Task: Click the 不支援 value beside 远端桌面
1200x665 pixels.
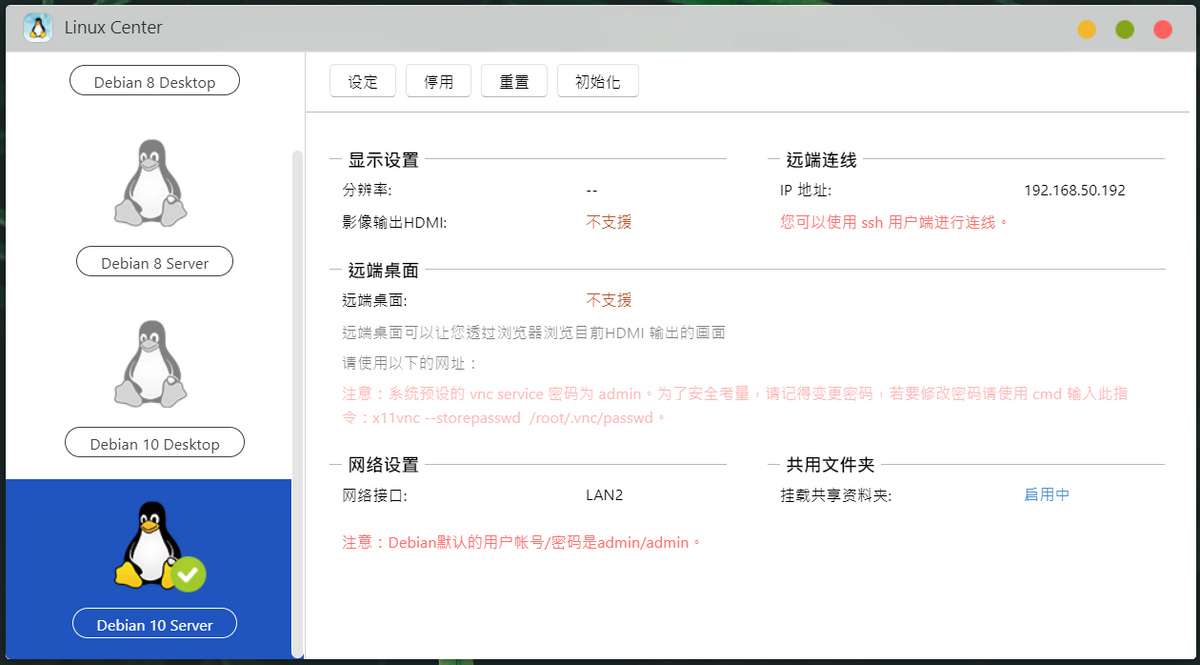Action: [609, 300]
